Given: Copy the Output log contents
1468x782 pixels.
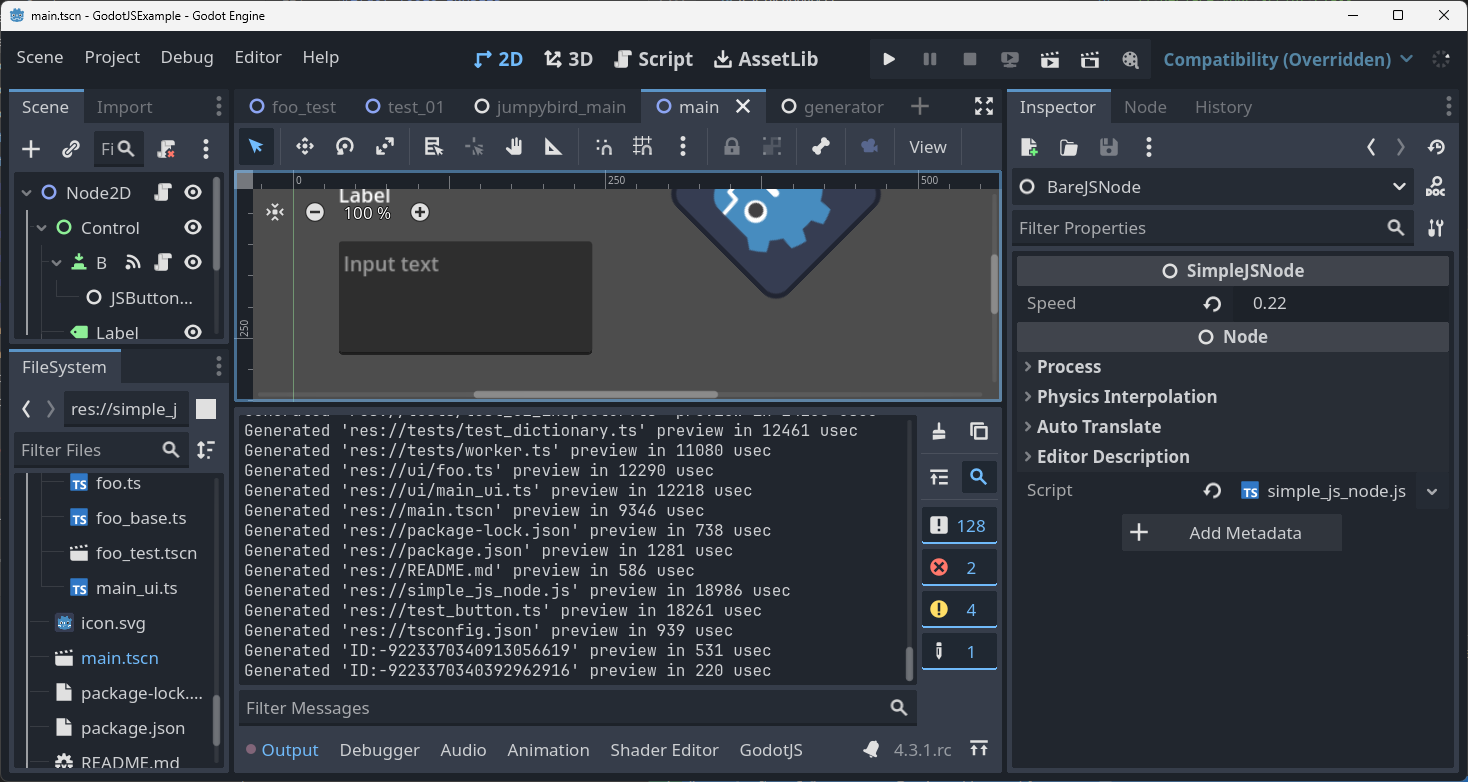Looking at the screenshot, I should (978, 431).
